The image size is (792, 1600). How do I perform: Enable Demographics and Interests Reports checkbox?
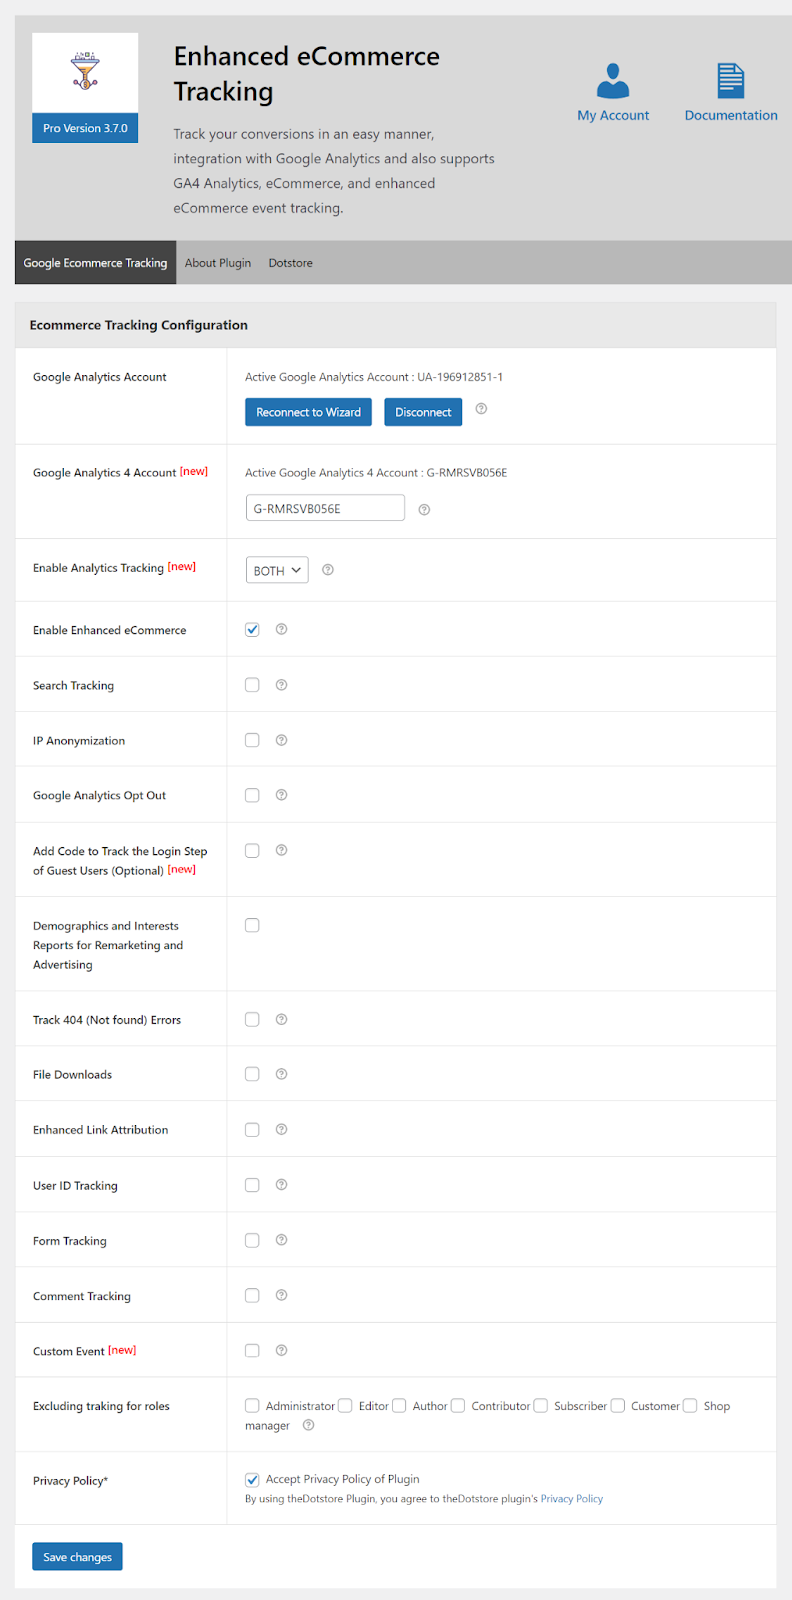[x=252, y=925]
